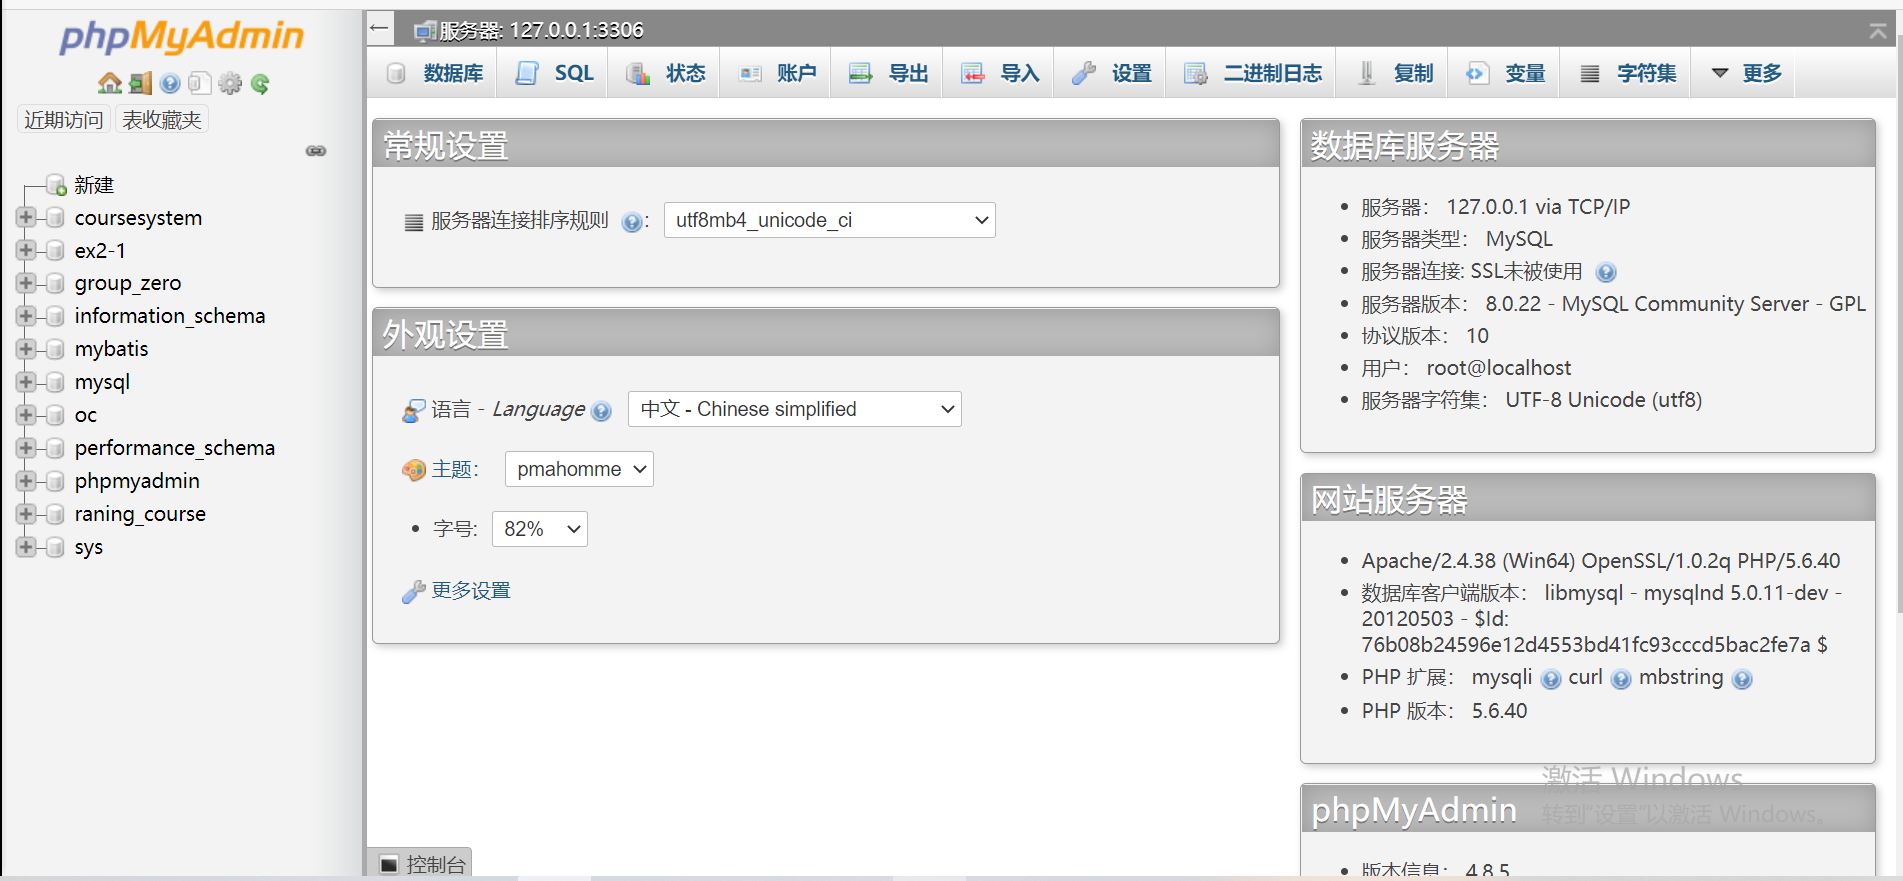Open the utf8mb4_unicode_ci collation dropdown
This screenshot has height=881, width=1903.
click(x=829, y=220)
